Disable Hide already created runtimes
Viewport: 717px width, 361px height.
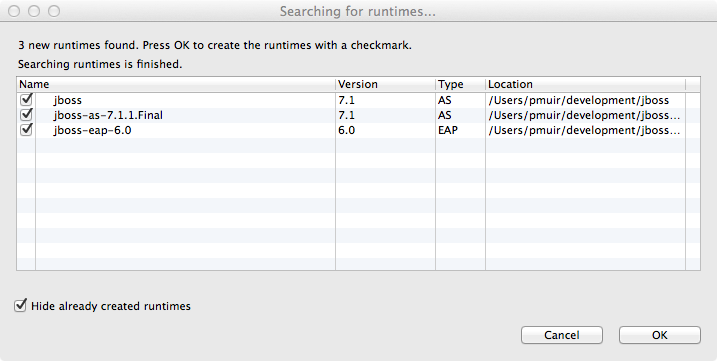[x=20, y=305]
